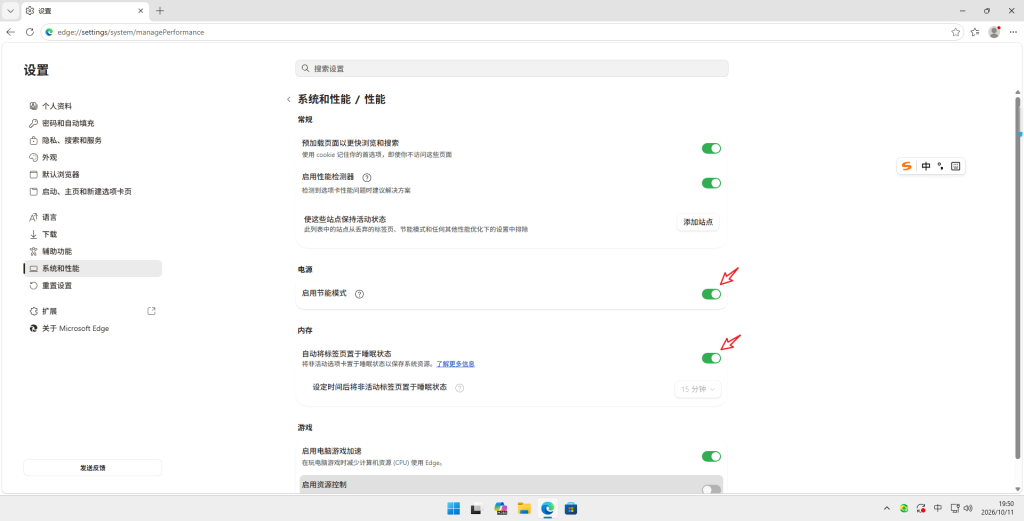Open network status tray icon
The image size is (1024, 521).
tap(955, 508)
